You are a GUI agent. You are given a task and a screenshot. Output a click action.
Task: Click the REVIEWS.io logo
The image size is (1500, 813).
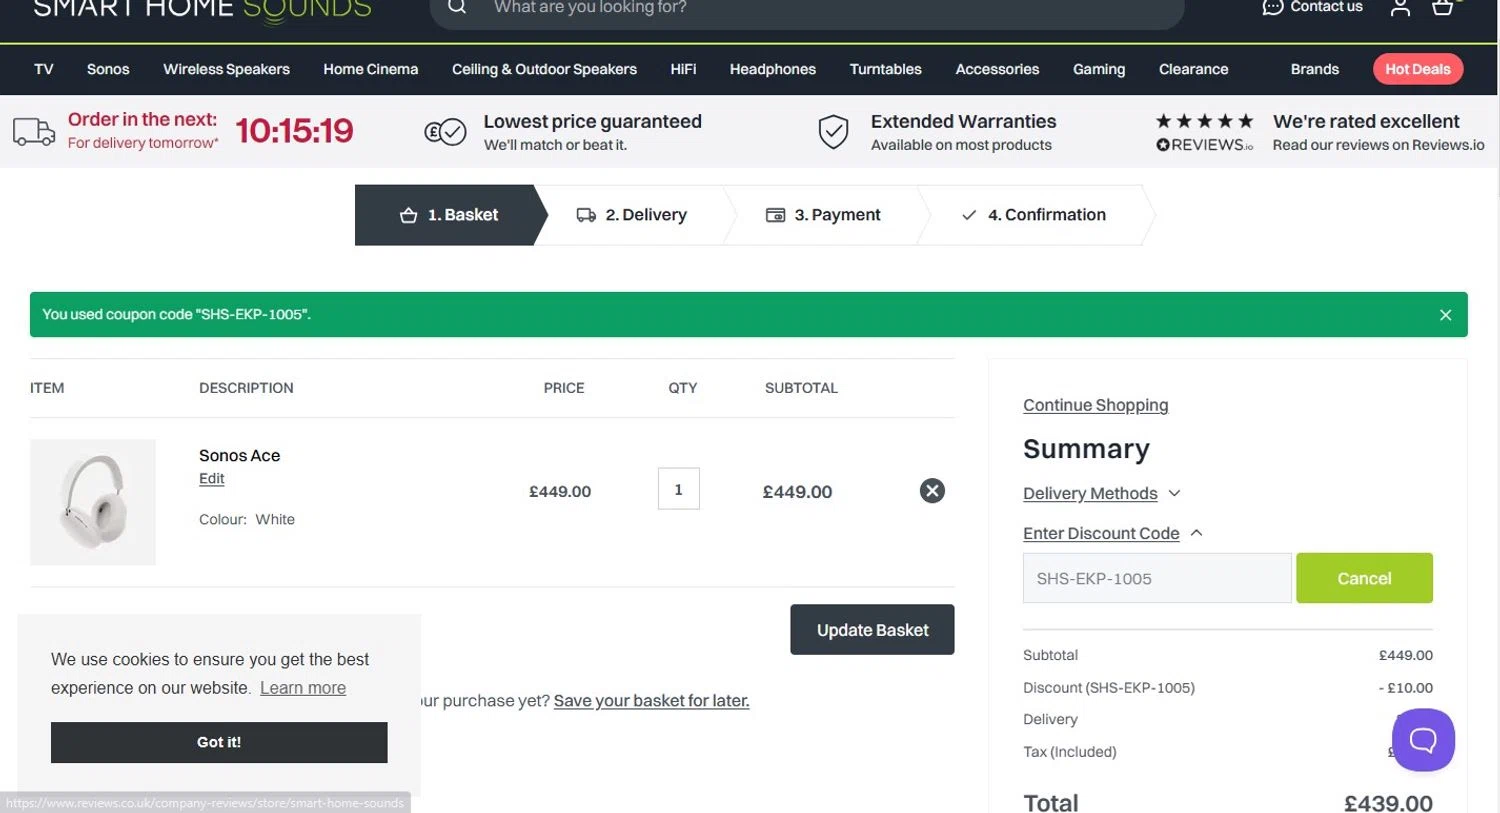coord(1204,145)
